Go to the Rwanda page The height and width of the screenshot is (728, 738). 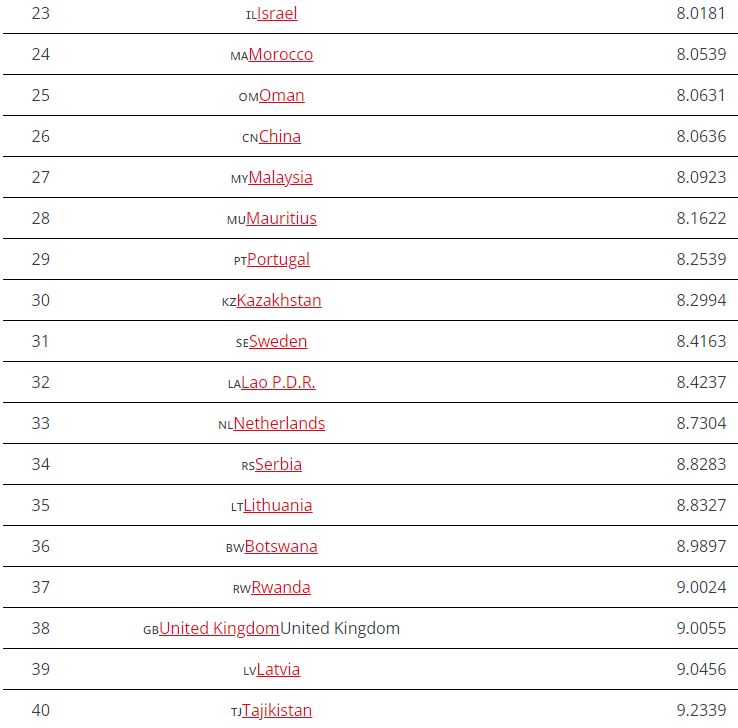pos(281,587)
